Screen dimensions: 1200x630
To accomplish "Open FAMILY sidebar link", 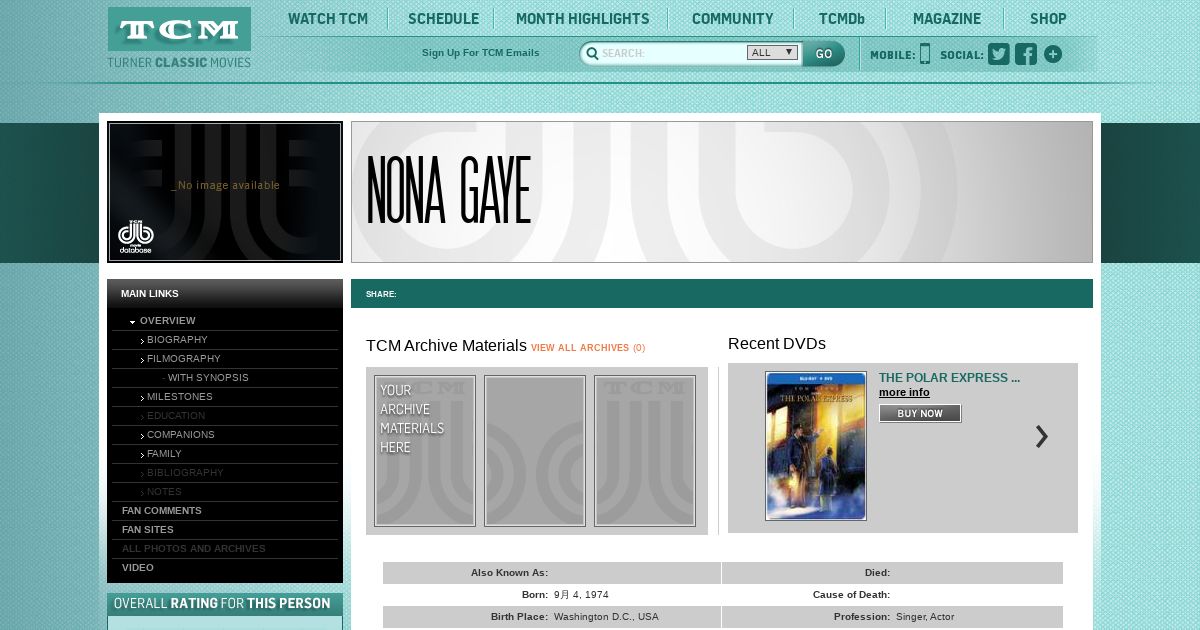I will (x=164, y=454).
